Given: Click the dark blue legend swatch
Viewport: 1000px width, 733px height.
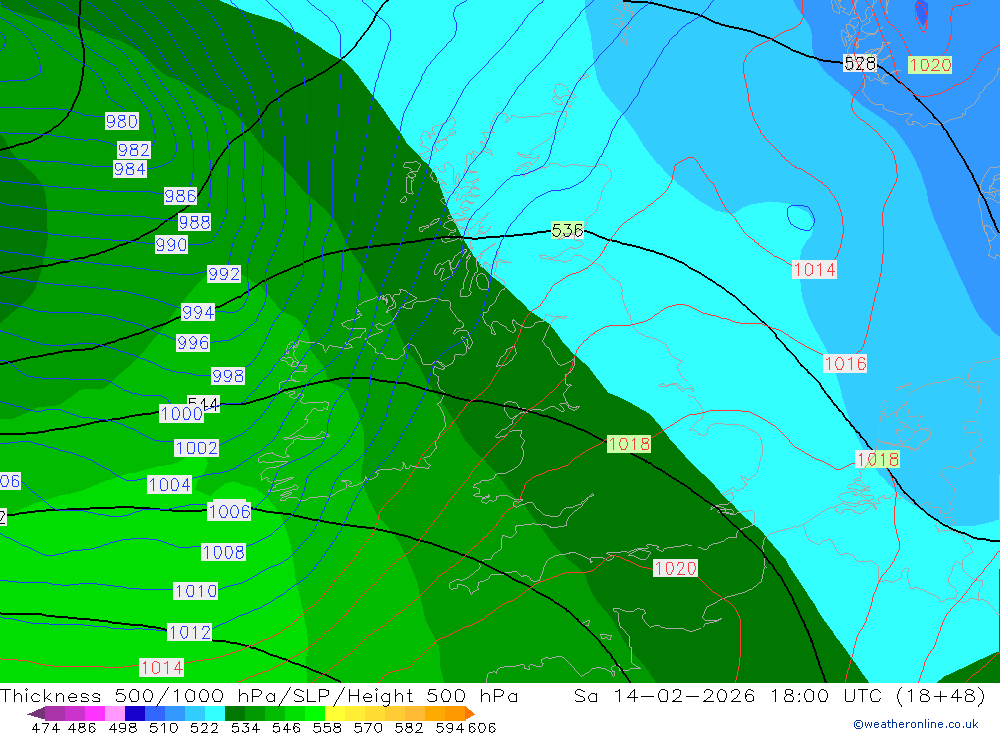Looking at the screenshot, I should [135, 713].
